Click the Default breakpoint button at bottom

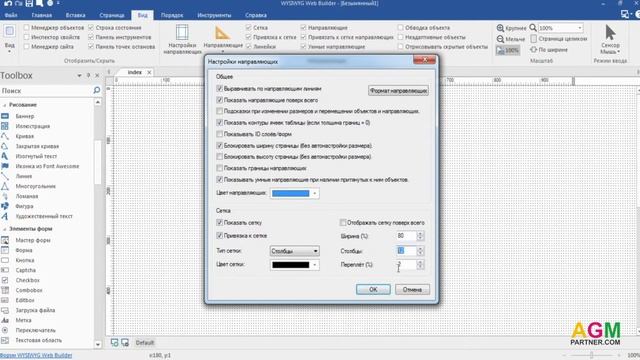tap(144, 342)
